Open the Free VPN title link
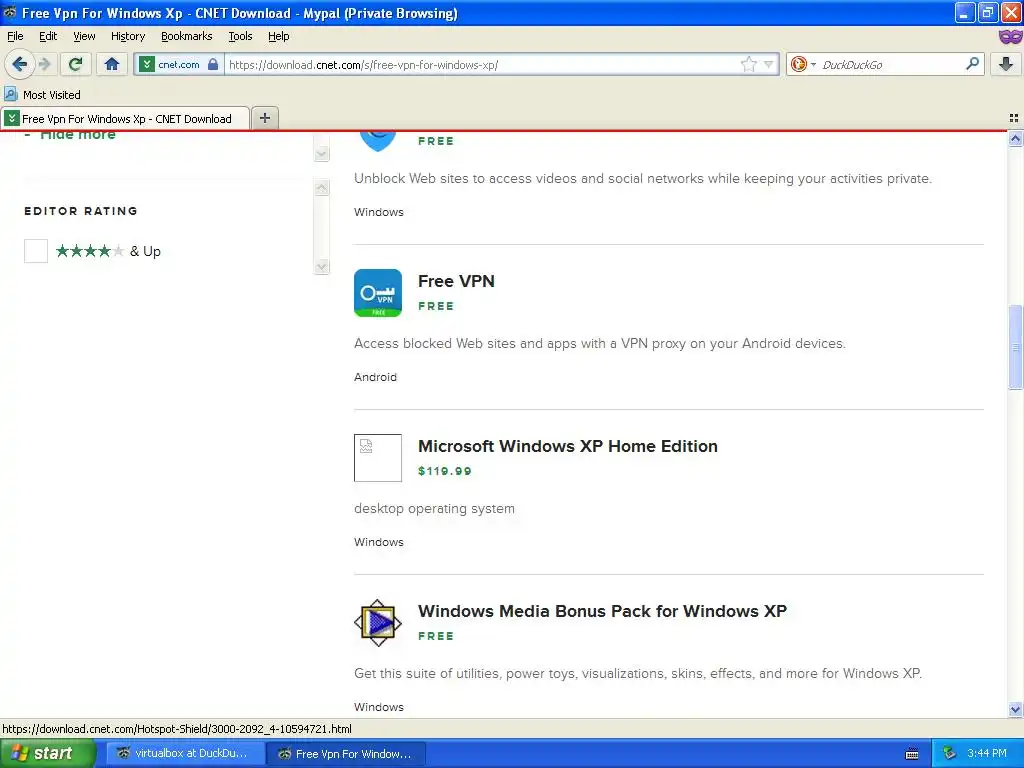The image size is (1024, 768). coord(456,281)
